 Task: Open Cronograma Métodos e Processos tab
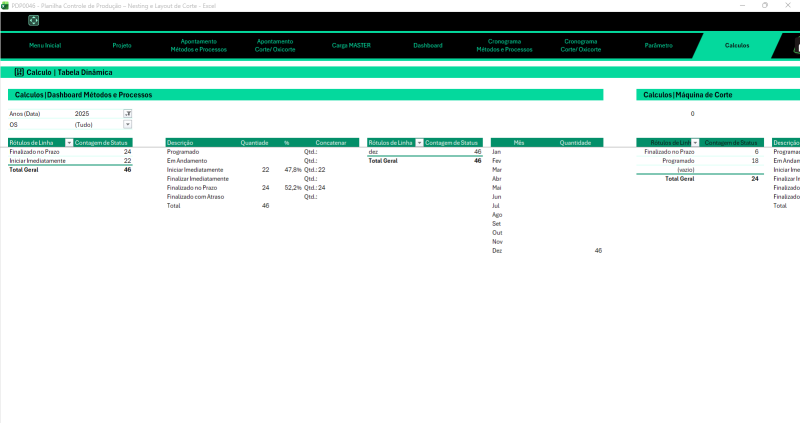coord(504,46)
